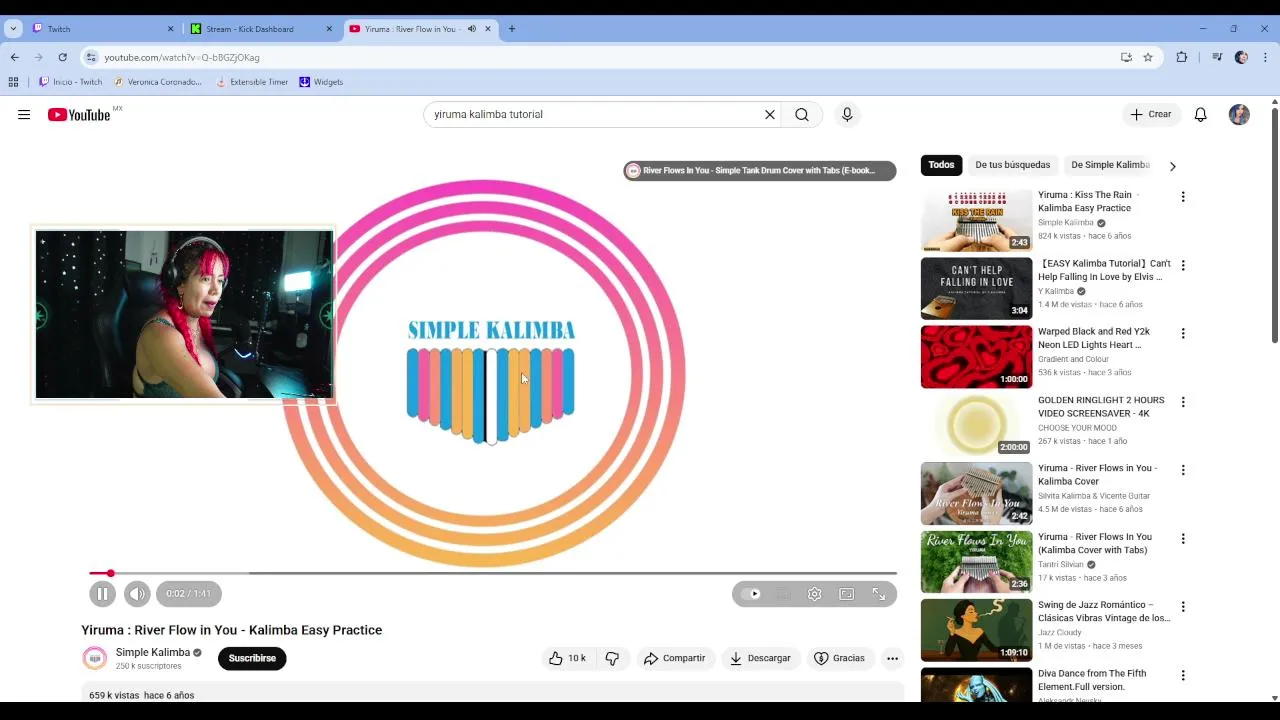Switch to theater mode
Screen dimensions: 1280x720
pos(847,594)
